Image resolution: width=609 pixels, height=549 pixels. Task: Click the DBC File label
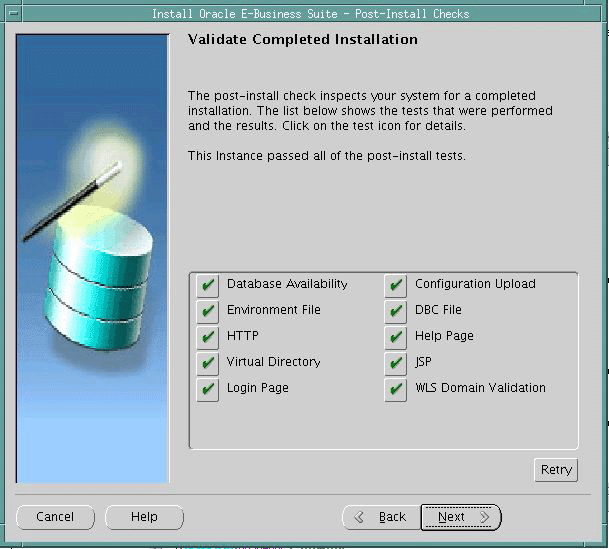point(438,310)
